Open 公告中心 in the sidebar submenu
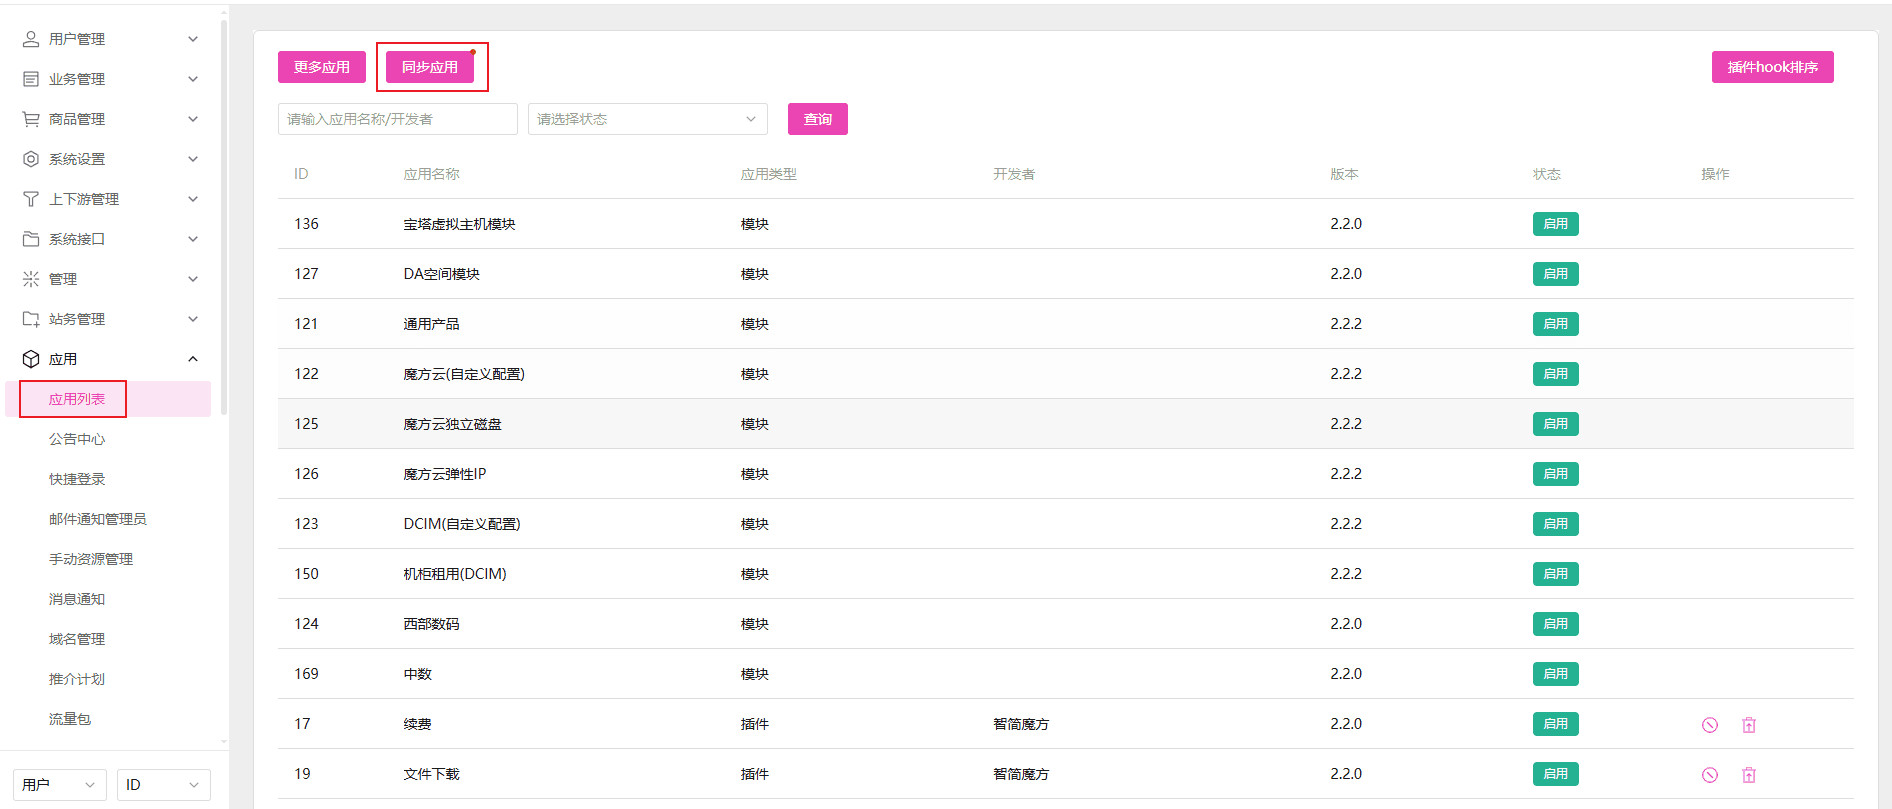 (x=77, y=439)
